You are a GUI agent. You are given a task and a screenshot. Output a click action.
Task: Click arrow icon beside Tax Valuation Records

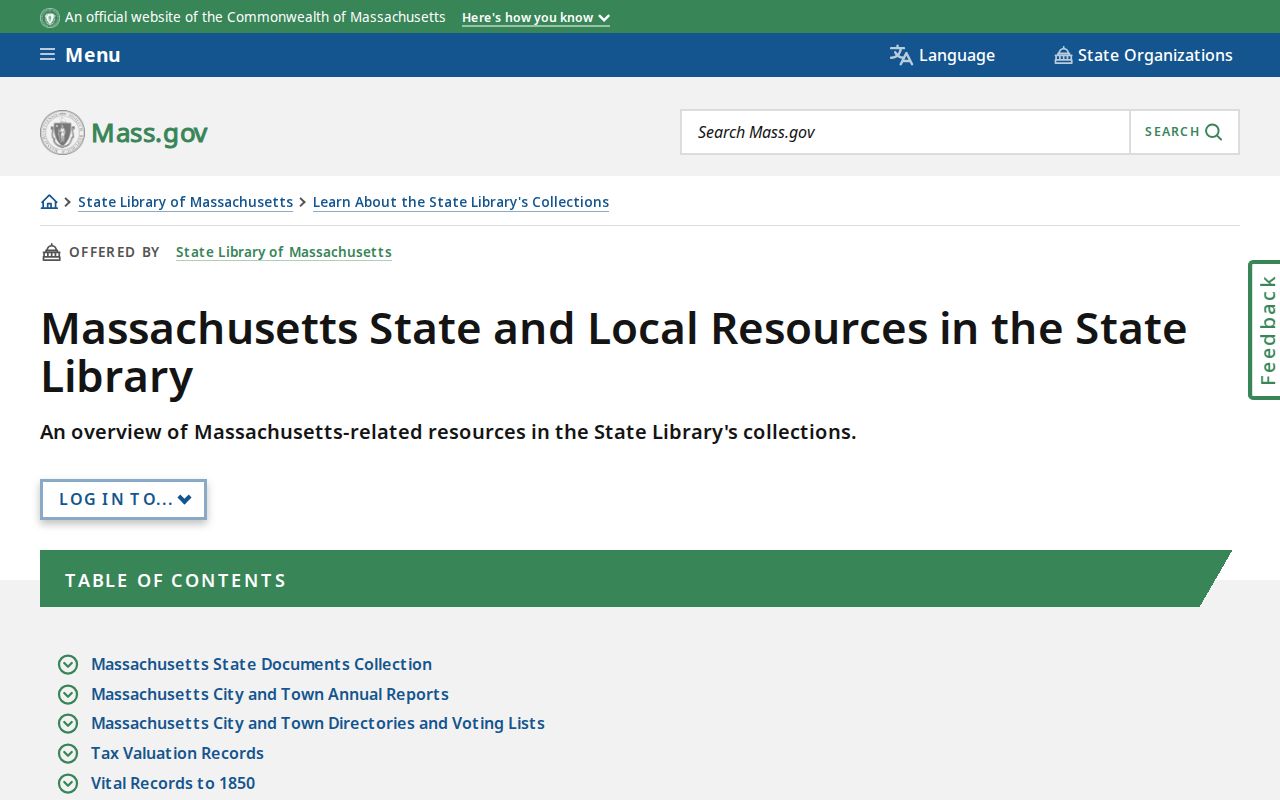click(x=68, y=753)
